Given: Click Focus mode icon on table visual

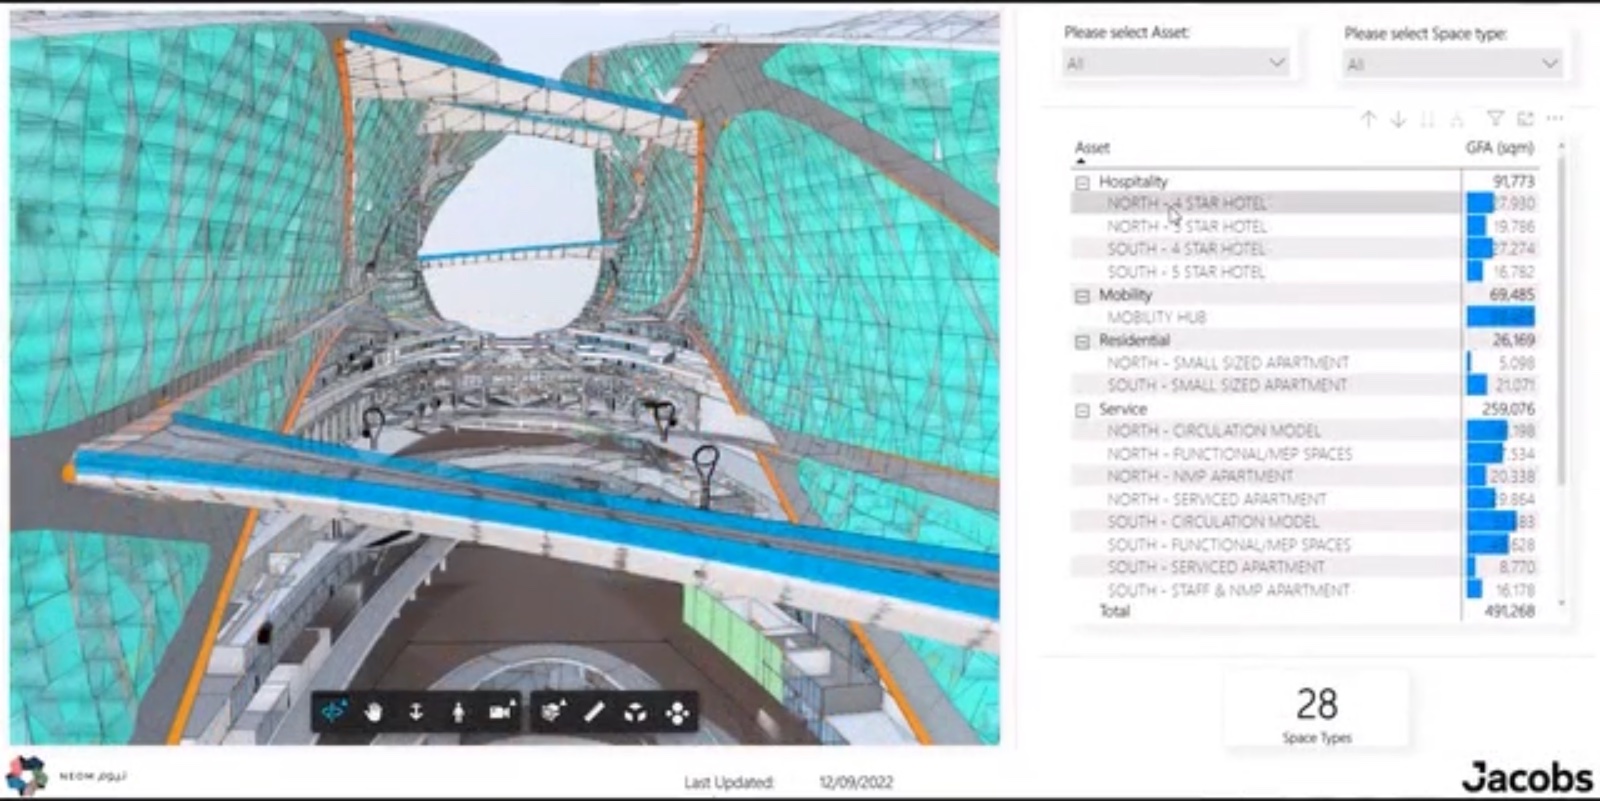Looking at the screenshot, I should pos(1525,119).
